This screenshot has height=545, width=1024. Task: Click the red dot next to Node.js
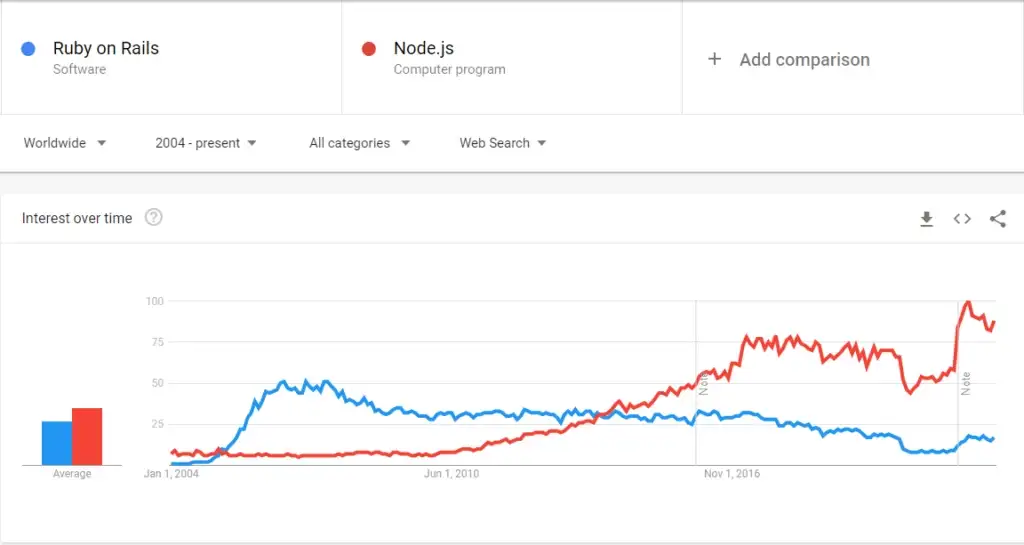369,49
